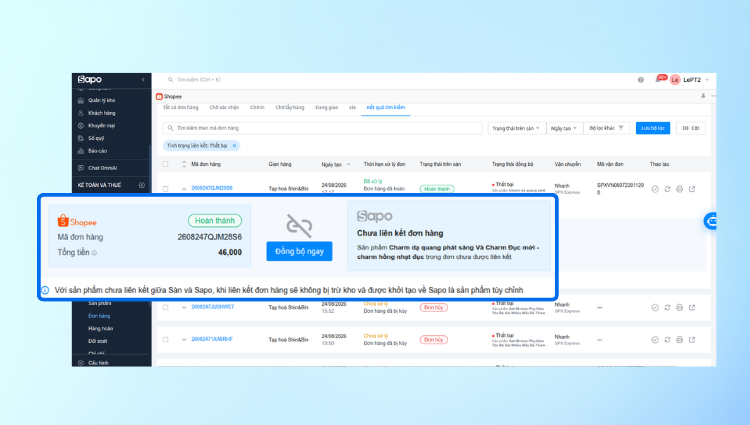The height and width of the screenshot is (425, 750).
Task: Open Cấu hình settings in the sidebar
Action: pyautogui.click(x=98, y=363)
